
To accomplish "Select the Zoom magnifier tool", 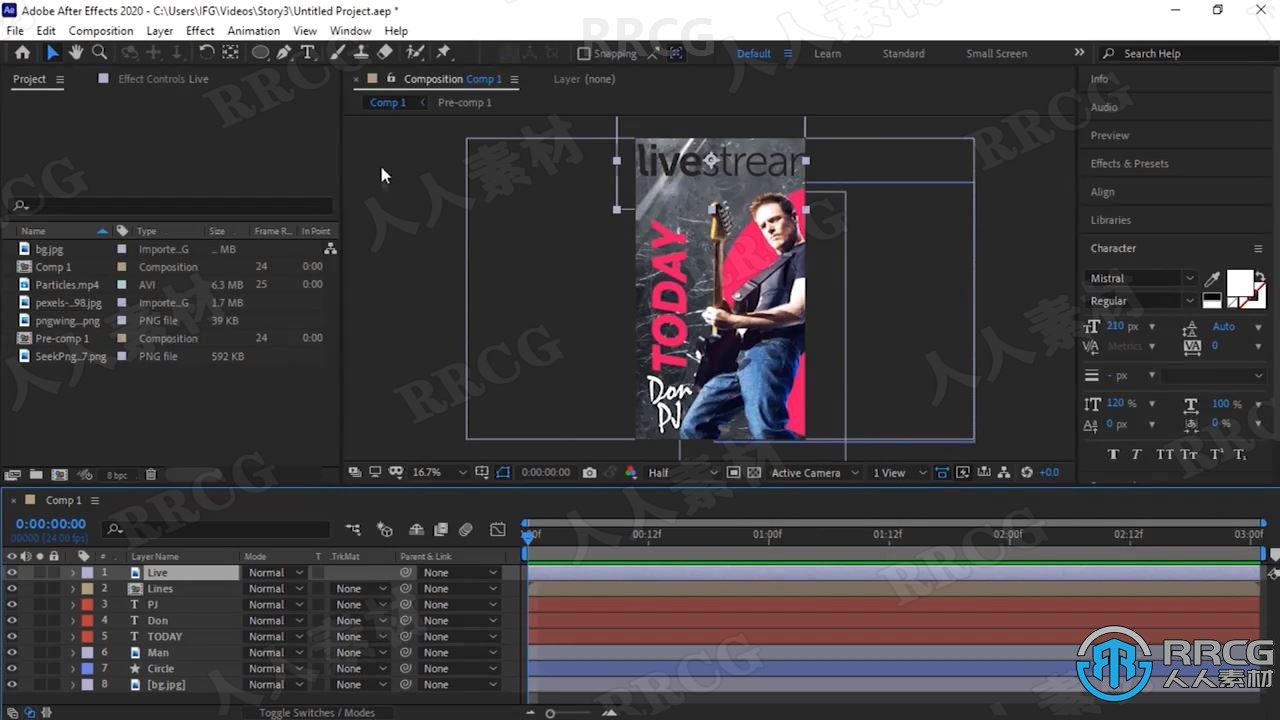I will [x=99, y=52].
